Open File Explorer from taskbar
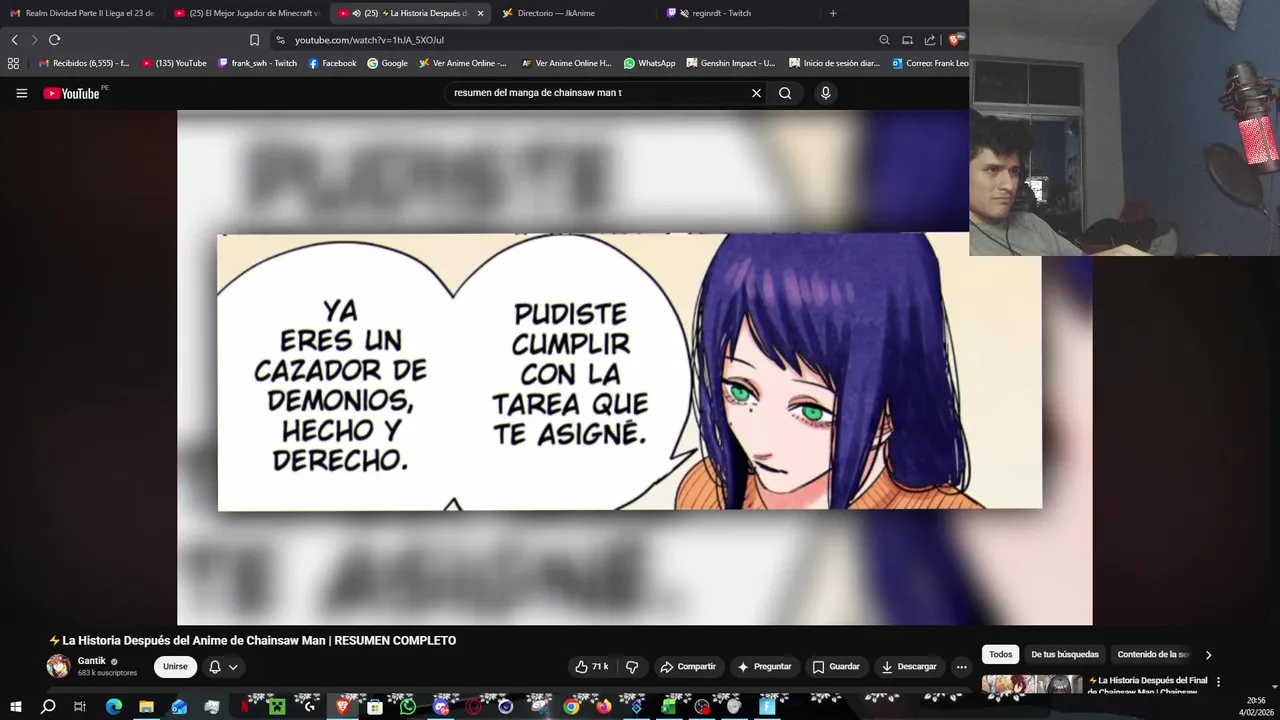The width and height of the screenshot is (1280, 720). tap(146, 707)
